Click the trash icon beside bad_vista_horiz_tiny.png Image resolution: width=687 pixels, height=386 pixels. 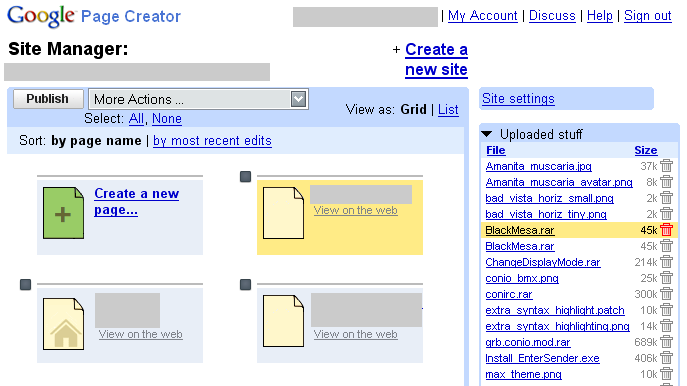(x=666, y=214)
